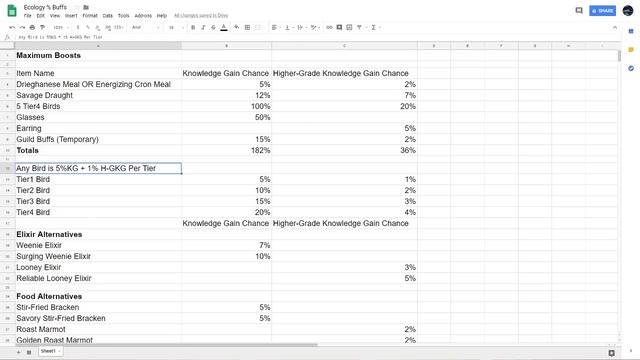Viewport: 640px width, 360px height.
Task: Open the Data menu
Action: [x=108, y=16]
